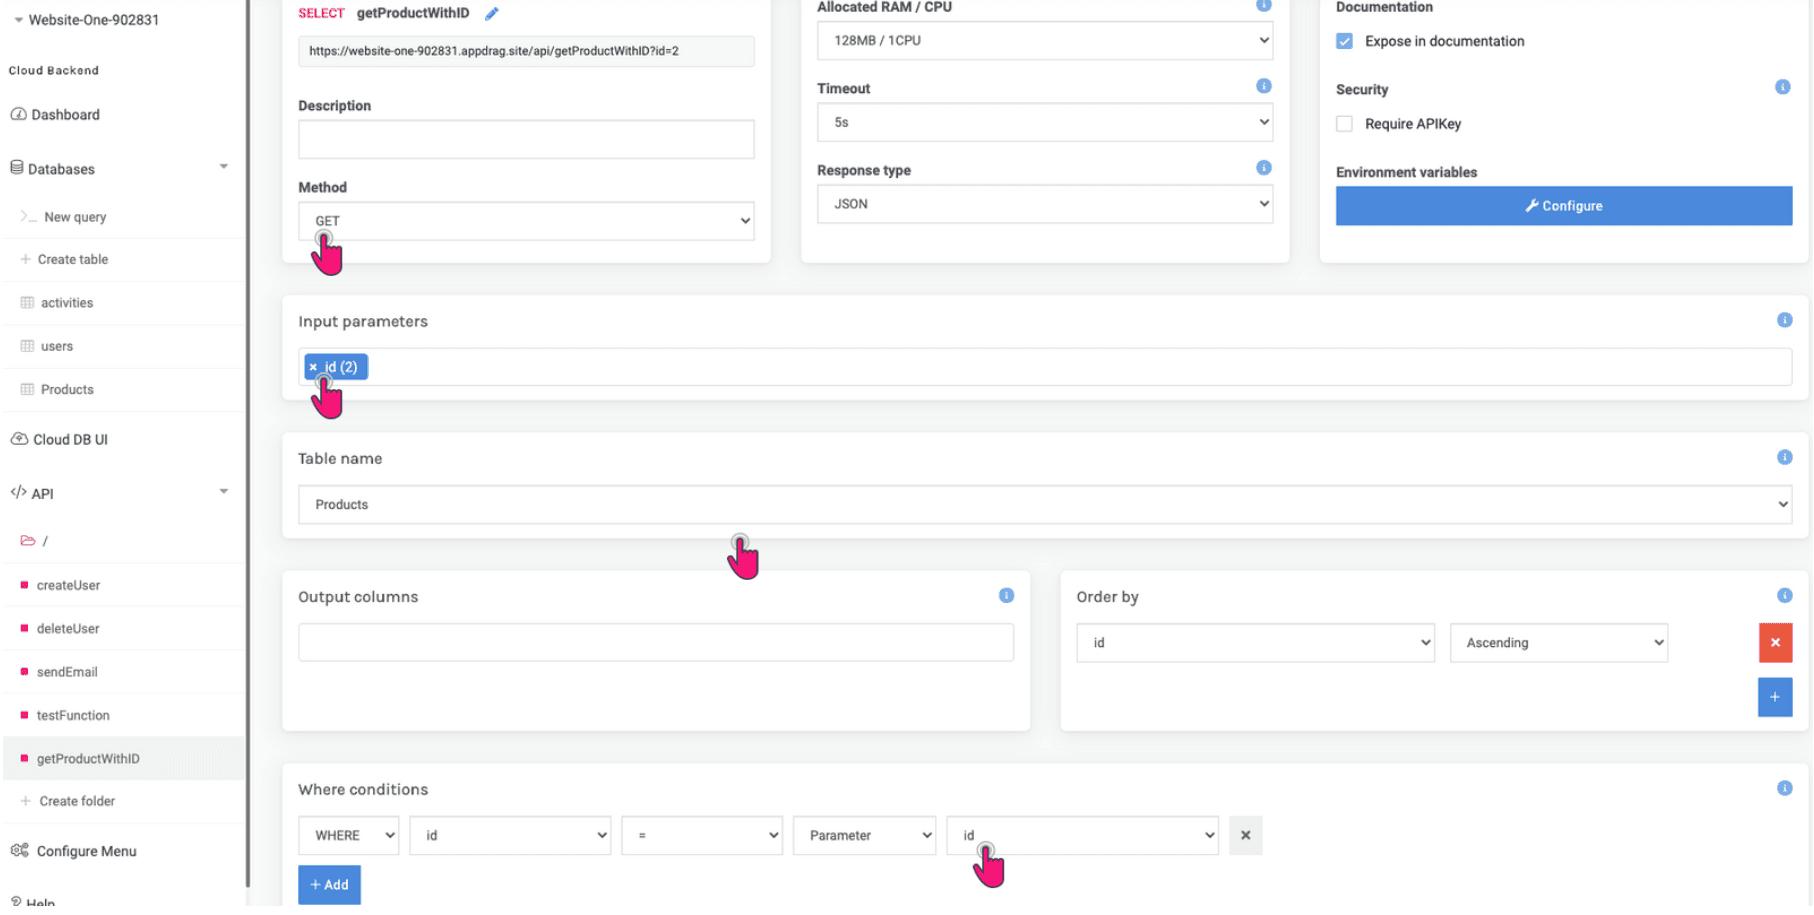Collapse the Databases section

[x=224, y=165]
